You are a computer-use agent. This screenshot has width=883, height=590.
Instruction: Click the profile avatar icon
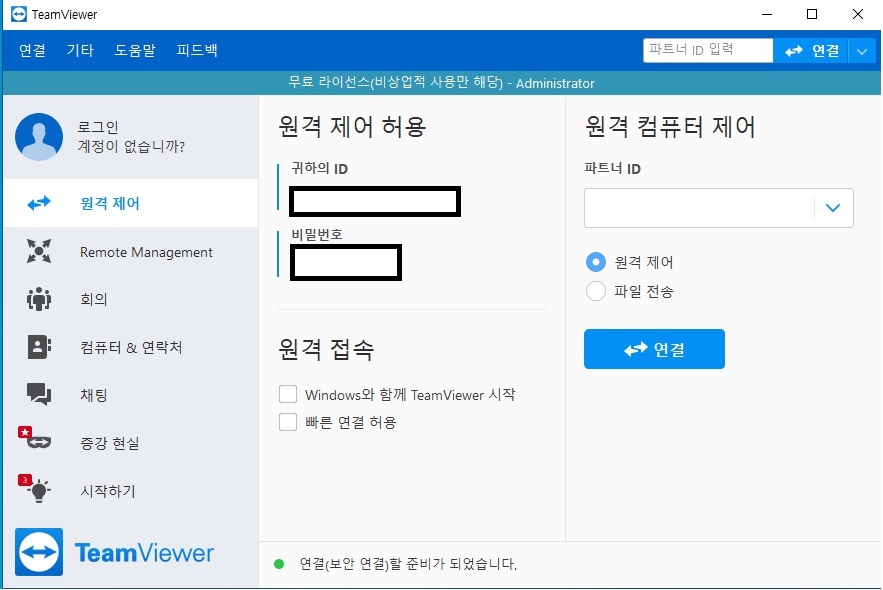pos(39,137)
